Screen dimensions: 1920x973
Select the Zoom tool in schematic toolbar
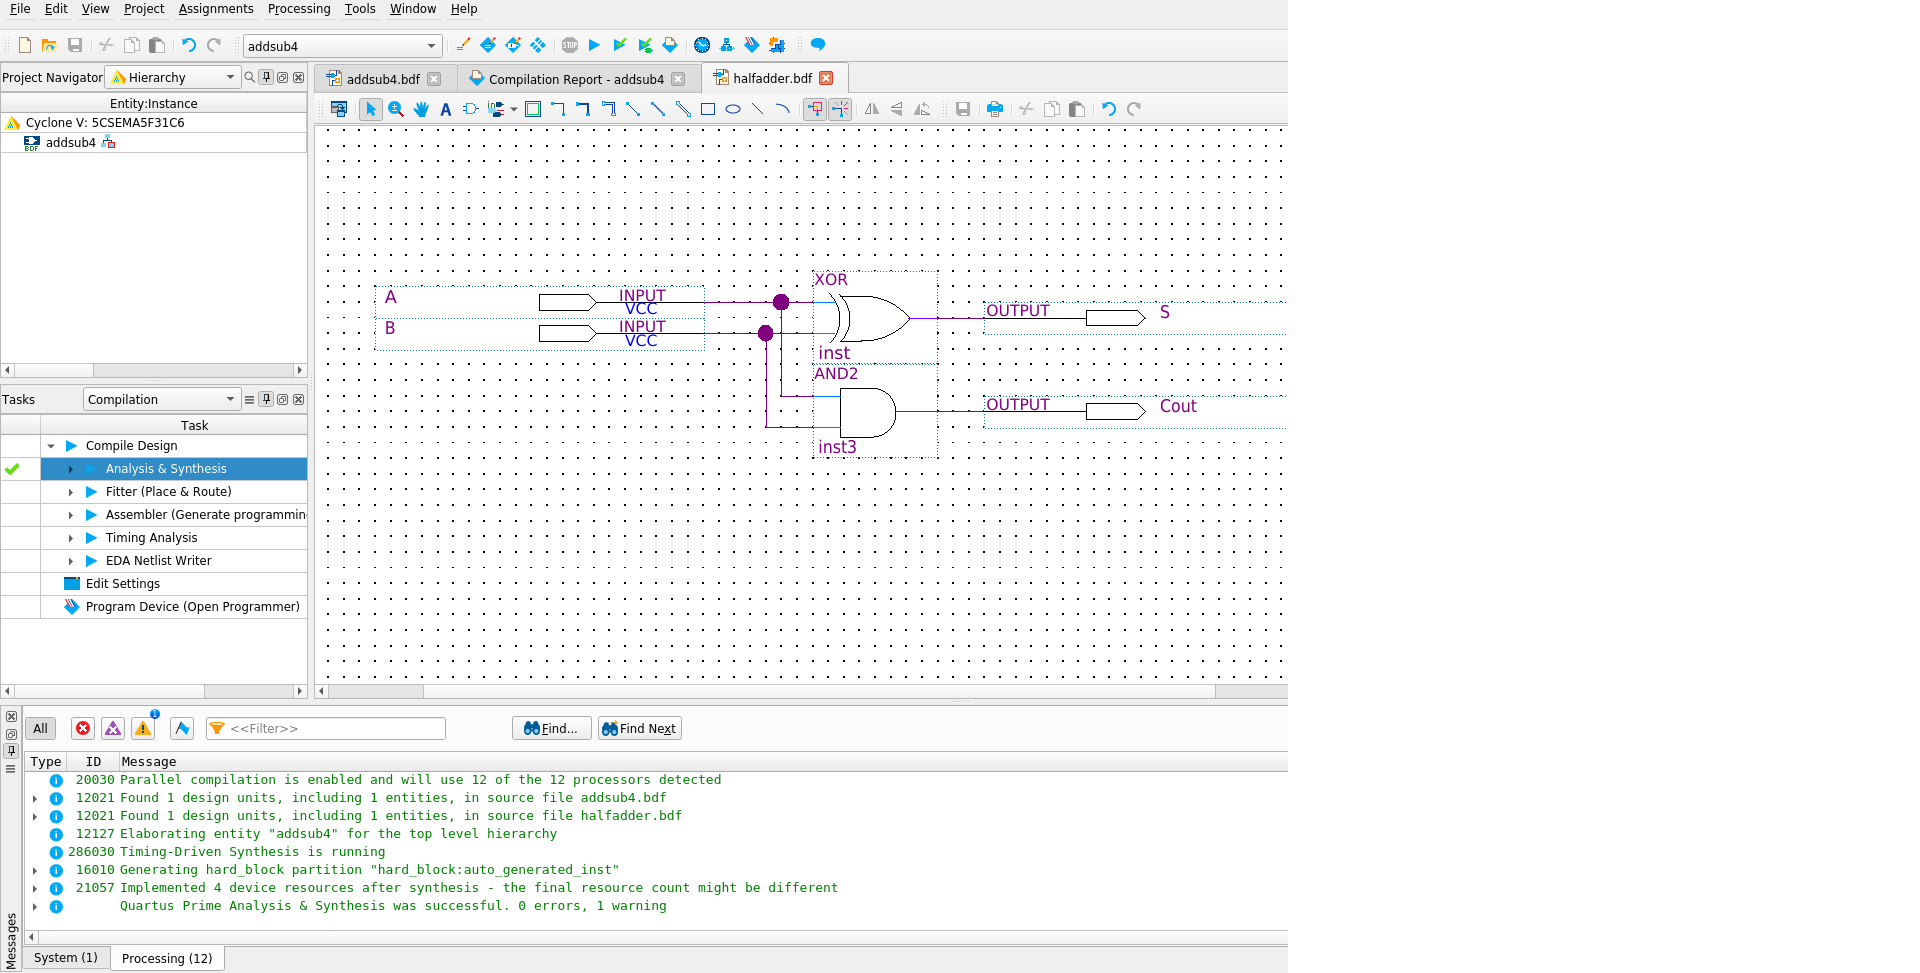click(396, 109)
